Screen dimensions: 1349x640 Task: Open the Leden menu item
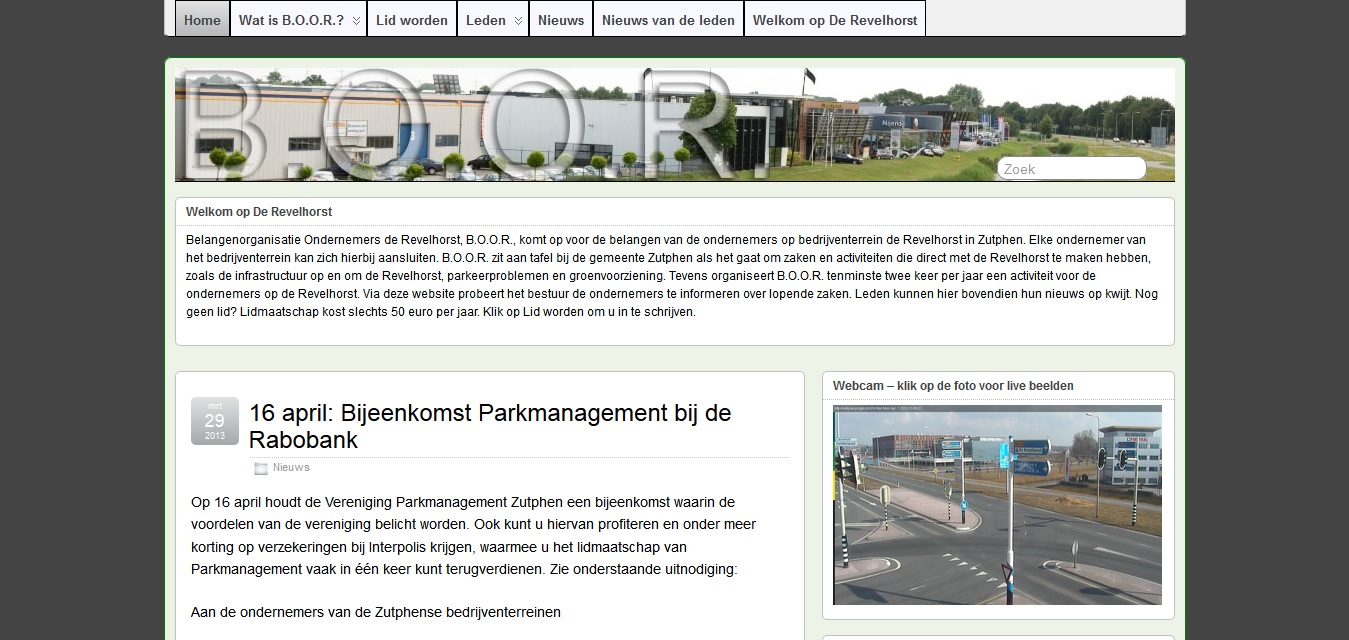[485, 20]
